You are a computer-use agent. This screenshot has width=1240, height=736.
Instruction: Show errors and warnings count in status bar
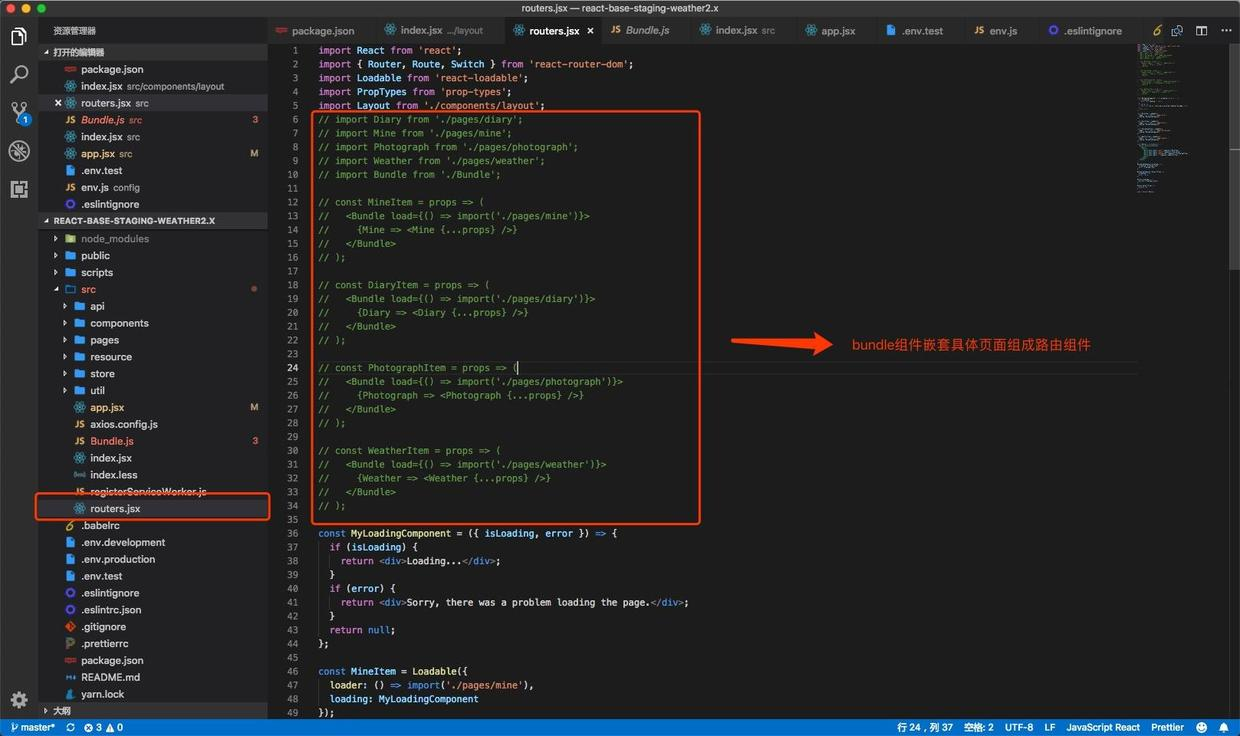coord(104,728)
